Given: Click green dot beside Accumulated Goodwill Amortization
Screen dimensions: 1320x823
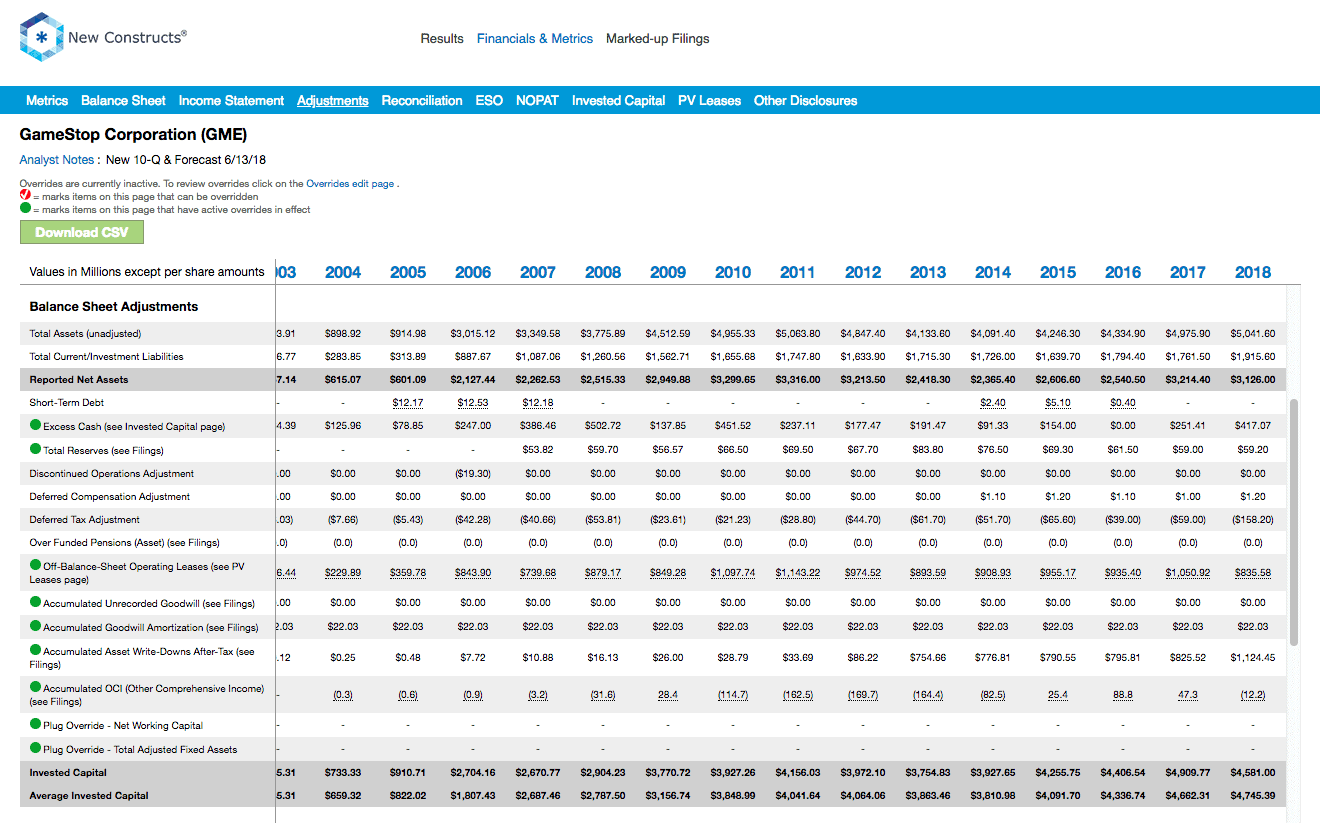Looking at the screenshot, I should [36, 626].
